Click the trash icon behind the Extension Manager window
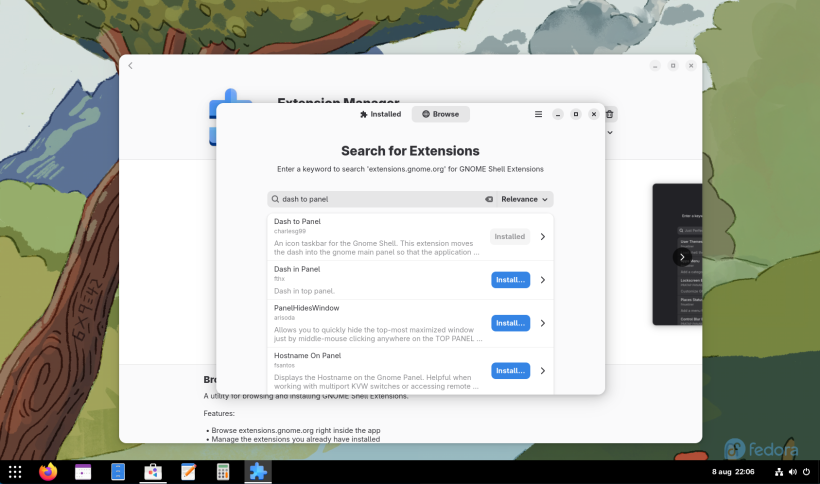The height and width of the screenshot is (484, 820). click(x=610, y=114)
